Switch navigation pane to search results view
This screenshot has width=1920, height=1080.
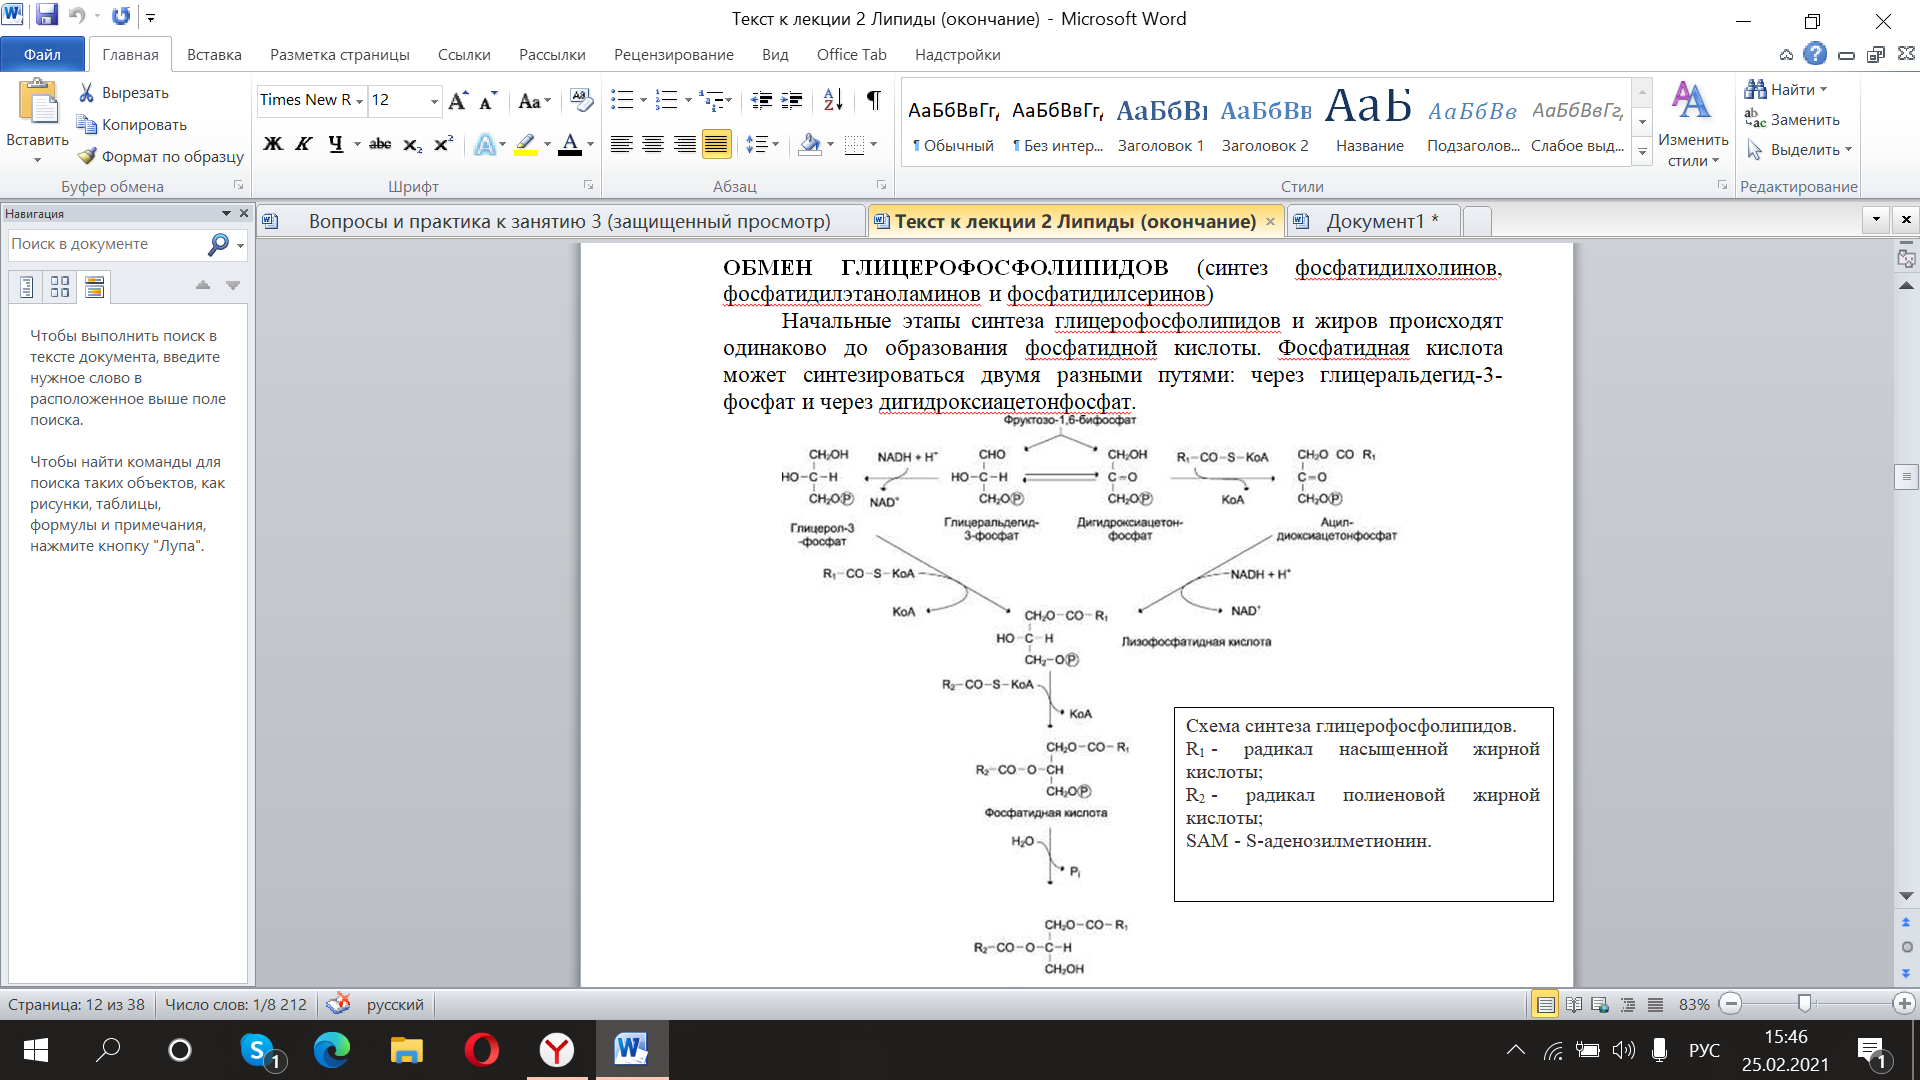(95, 287)
